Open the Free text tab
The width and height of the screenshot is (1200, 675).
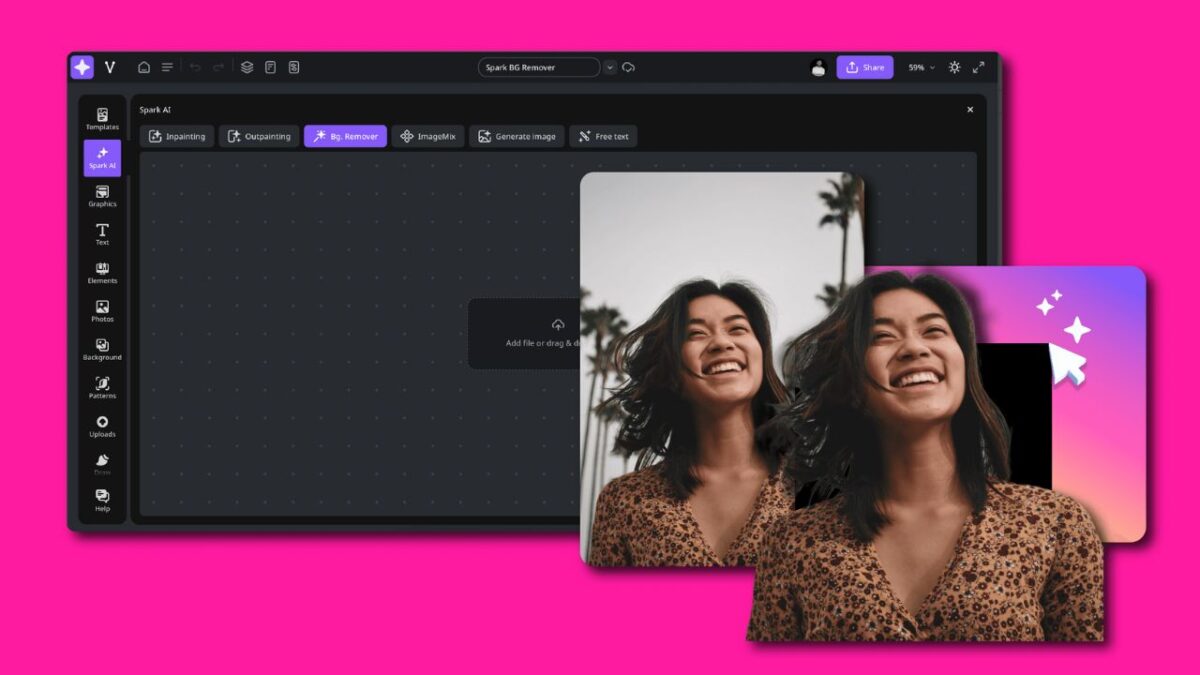[x=603, y=136]
